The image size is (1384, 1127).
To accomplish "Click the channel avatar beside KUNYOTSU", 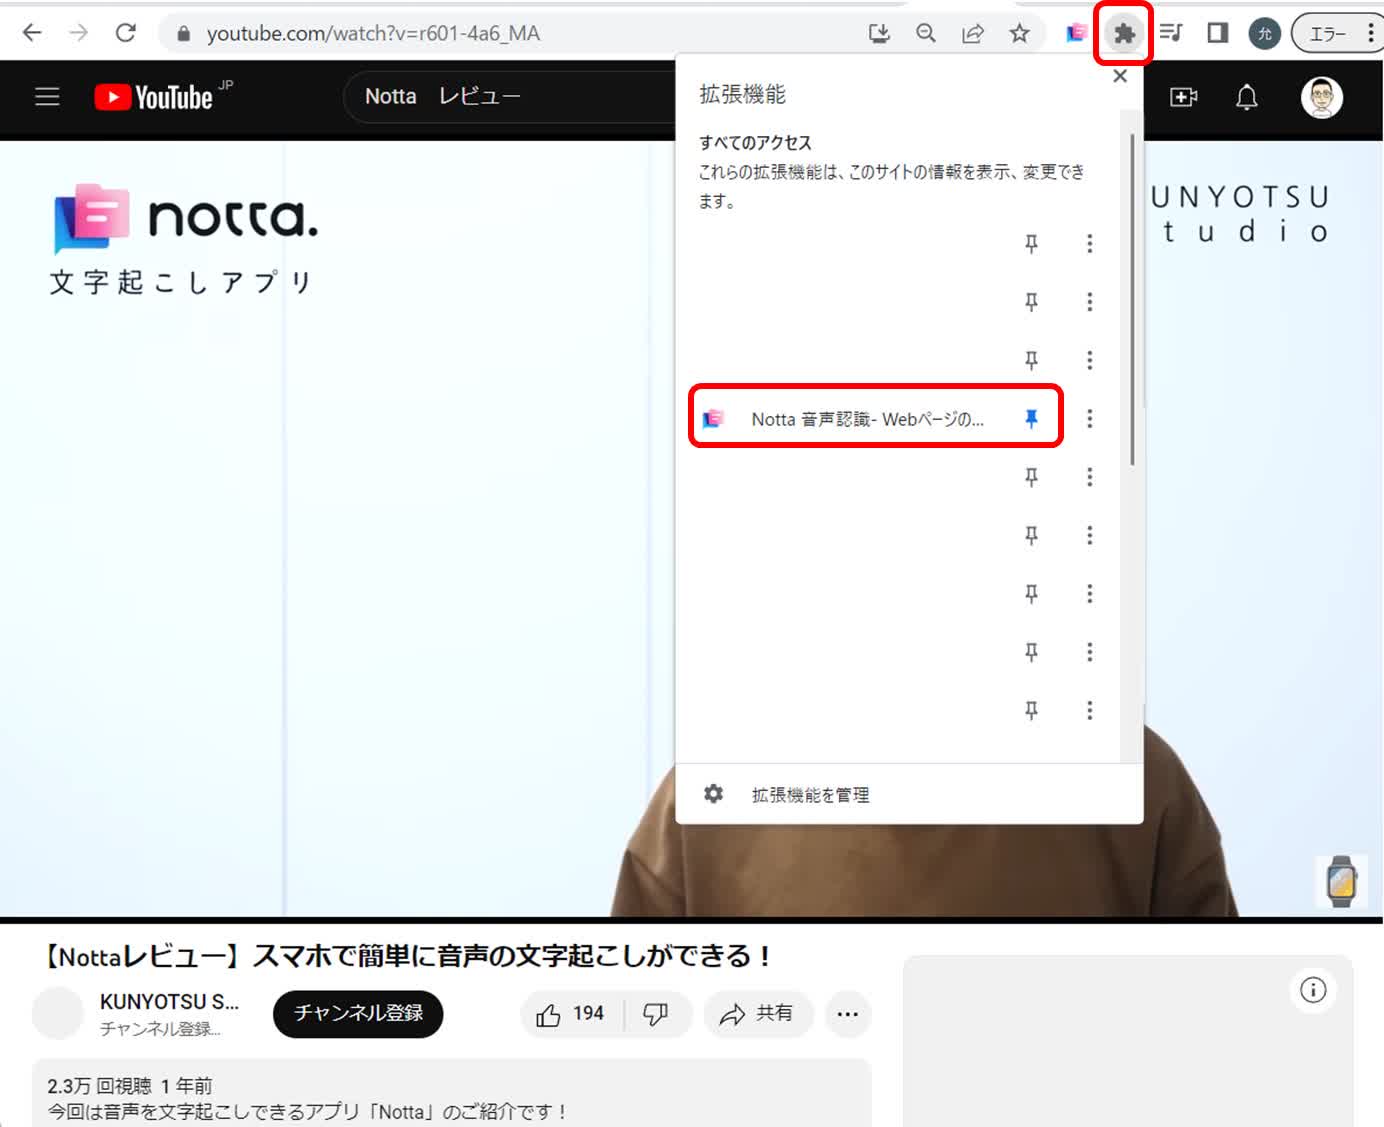I will click(x=57, y=1013).
